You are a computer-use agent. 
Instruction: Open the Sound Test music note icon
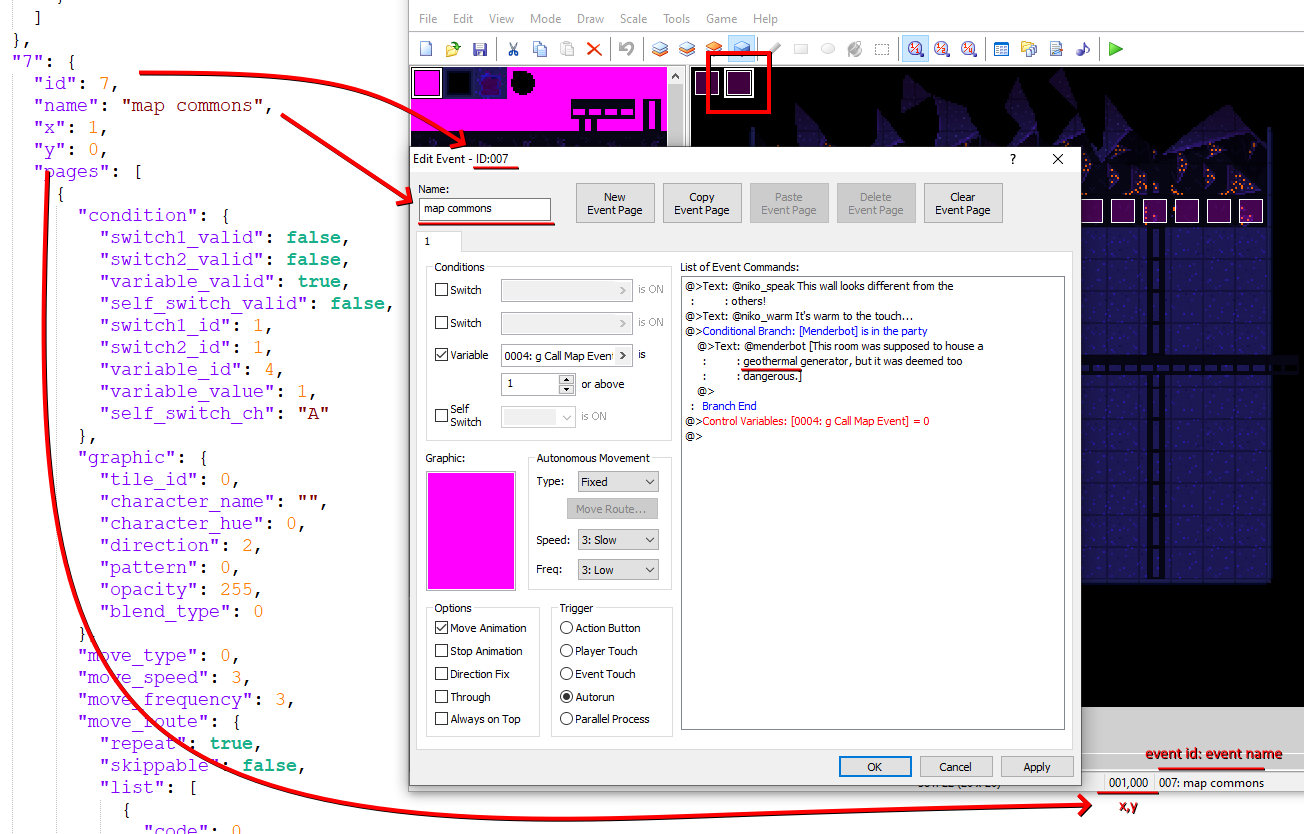(x=1082, y=49)
